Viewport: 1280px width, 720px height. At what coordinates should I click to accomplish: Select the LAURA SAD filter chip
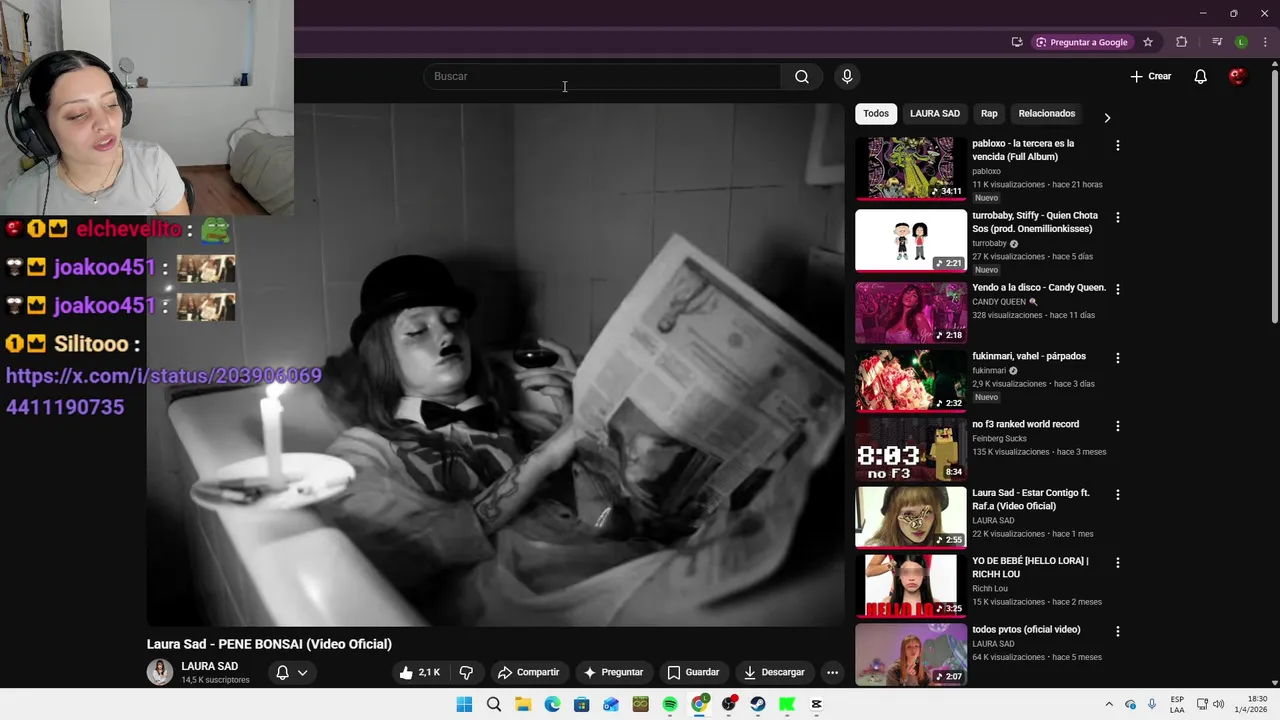(x=935, y=114)
